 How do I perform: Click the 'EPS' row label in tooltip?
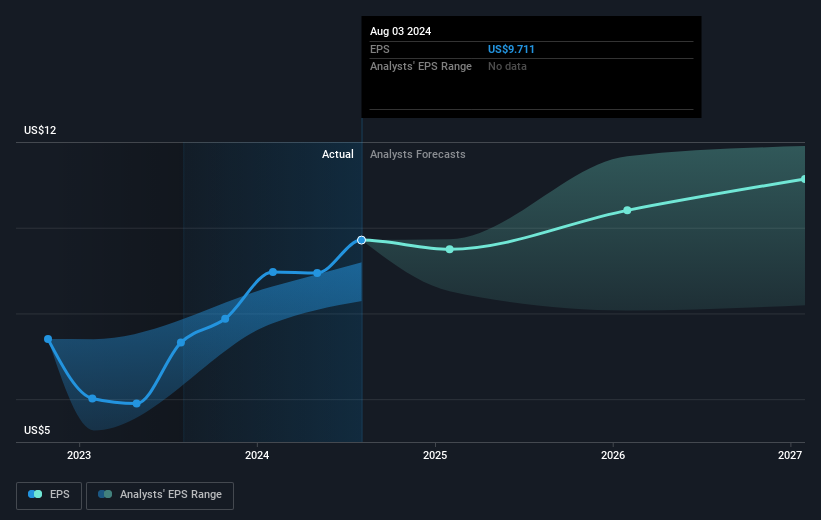(380, 49)
